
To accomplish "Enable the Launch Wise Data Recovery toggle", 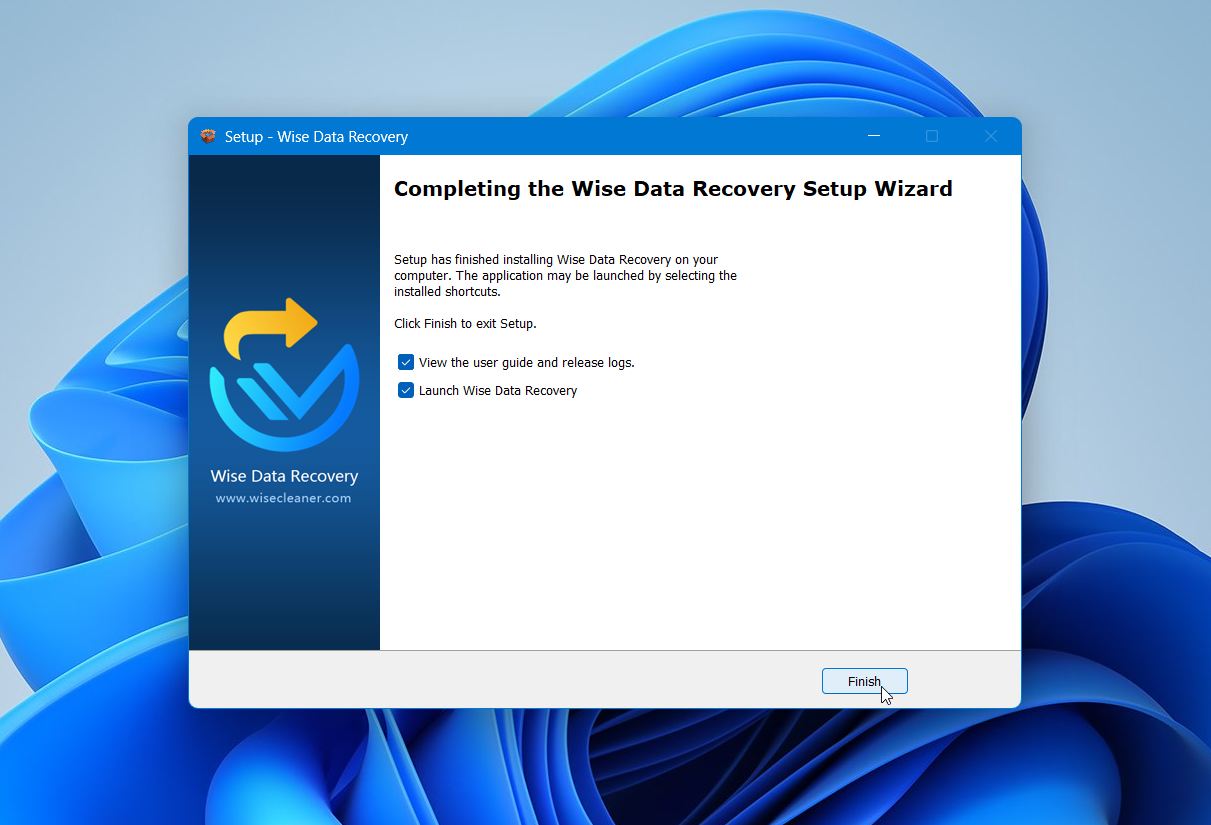I will click(406, 390).
